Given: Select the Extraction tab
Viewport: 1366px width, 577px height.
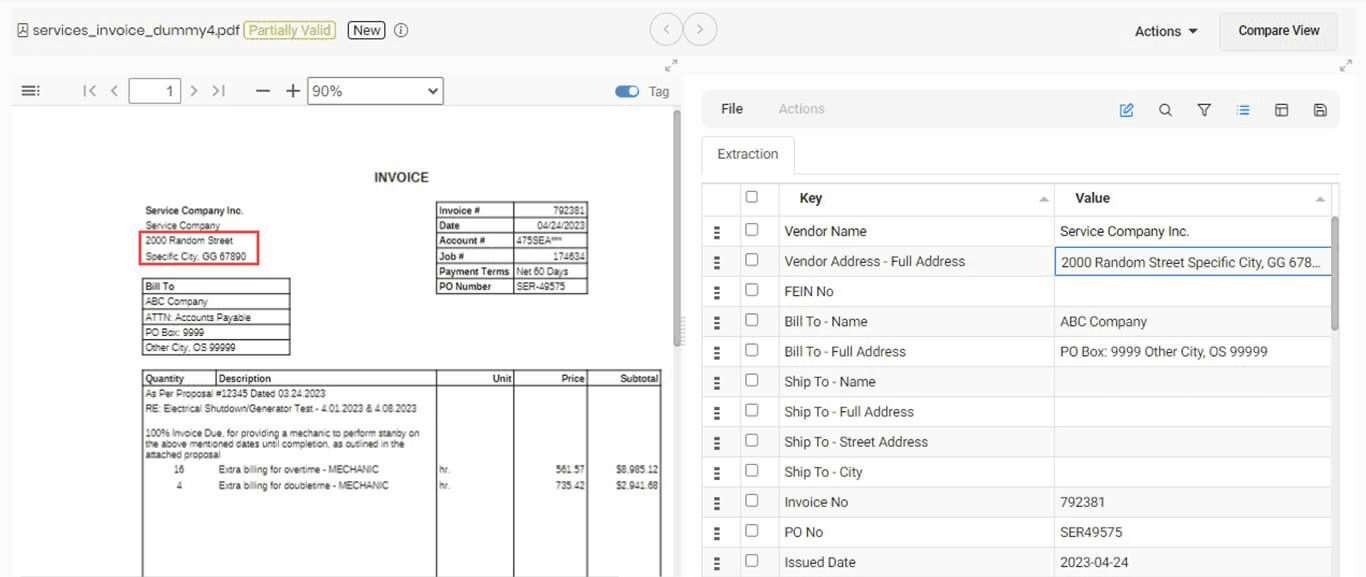Looking at the screenshot, I should (x=748, y=154).
